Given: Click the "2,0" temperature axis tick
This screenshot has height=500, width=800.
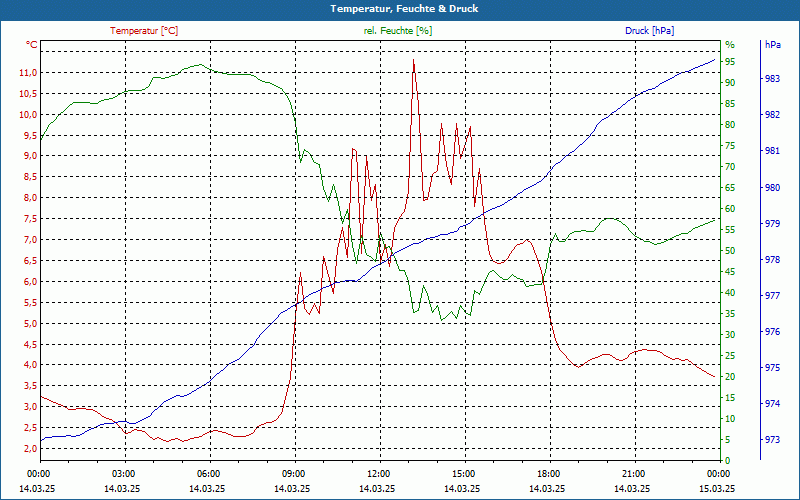Looking at the screenshot, I should pos(30,448).
